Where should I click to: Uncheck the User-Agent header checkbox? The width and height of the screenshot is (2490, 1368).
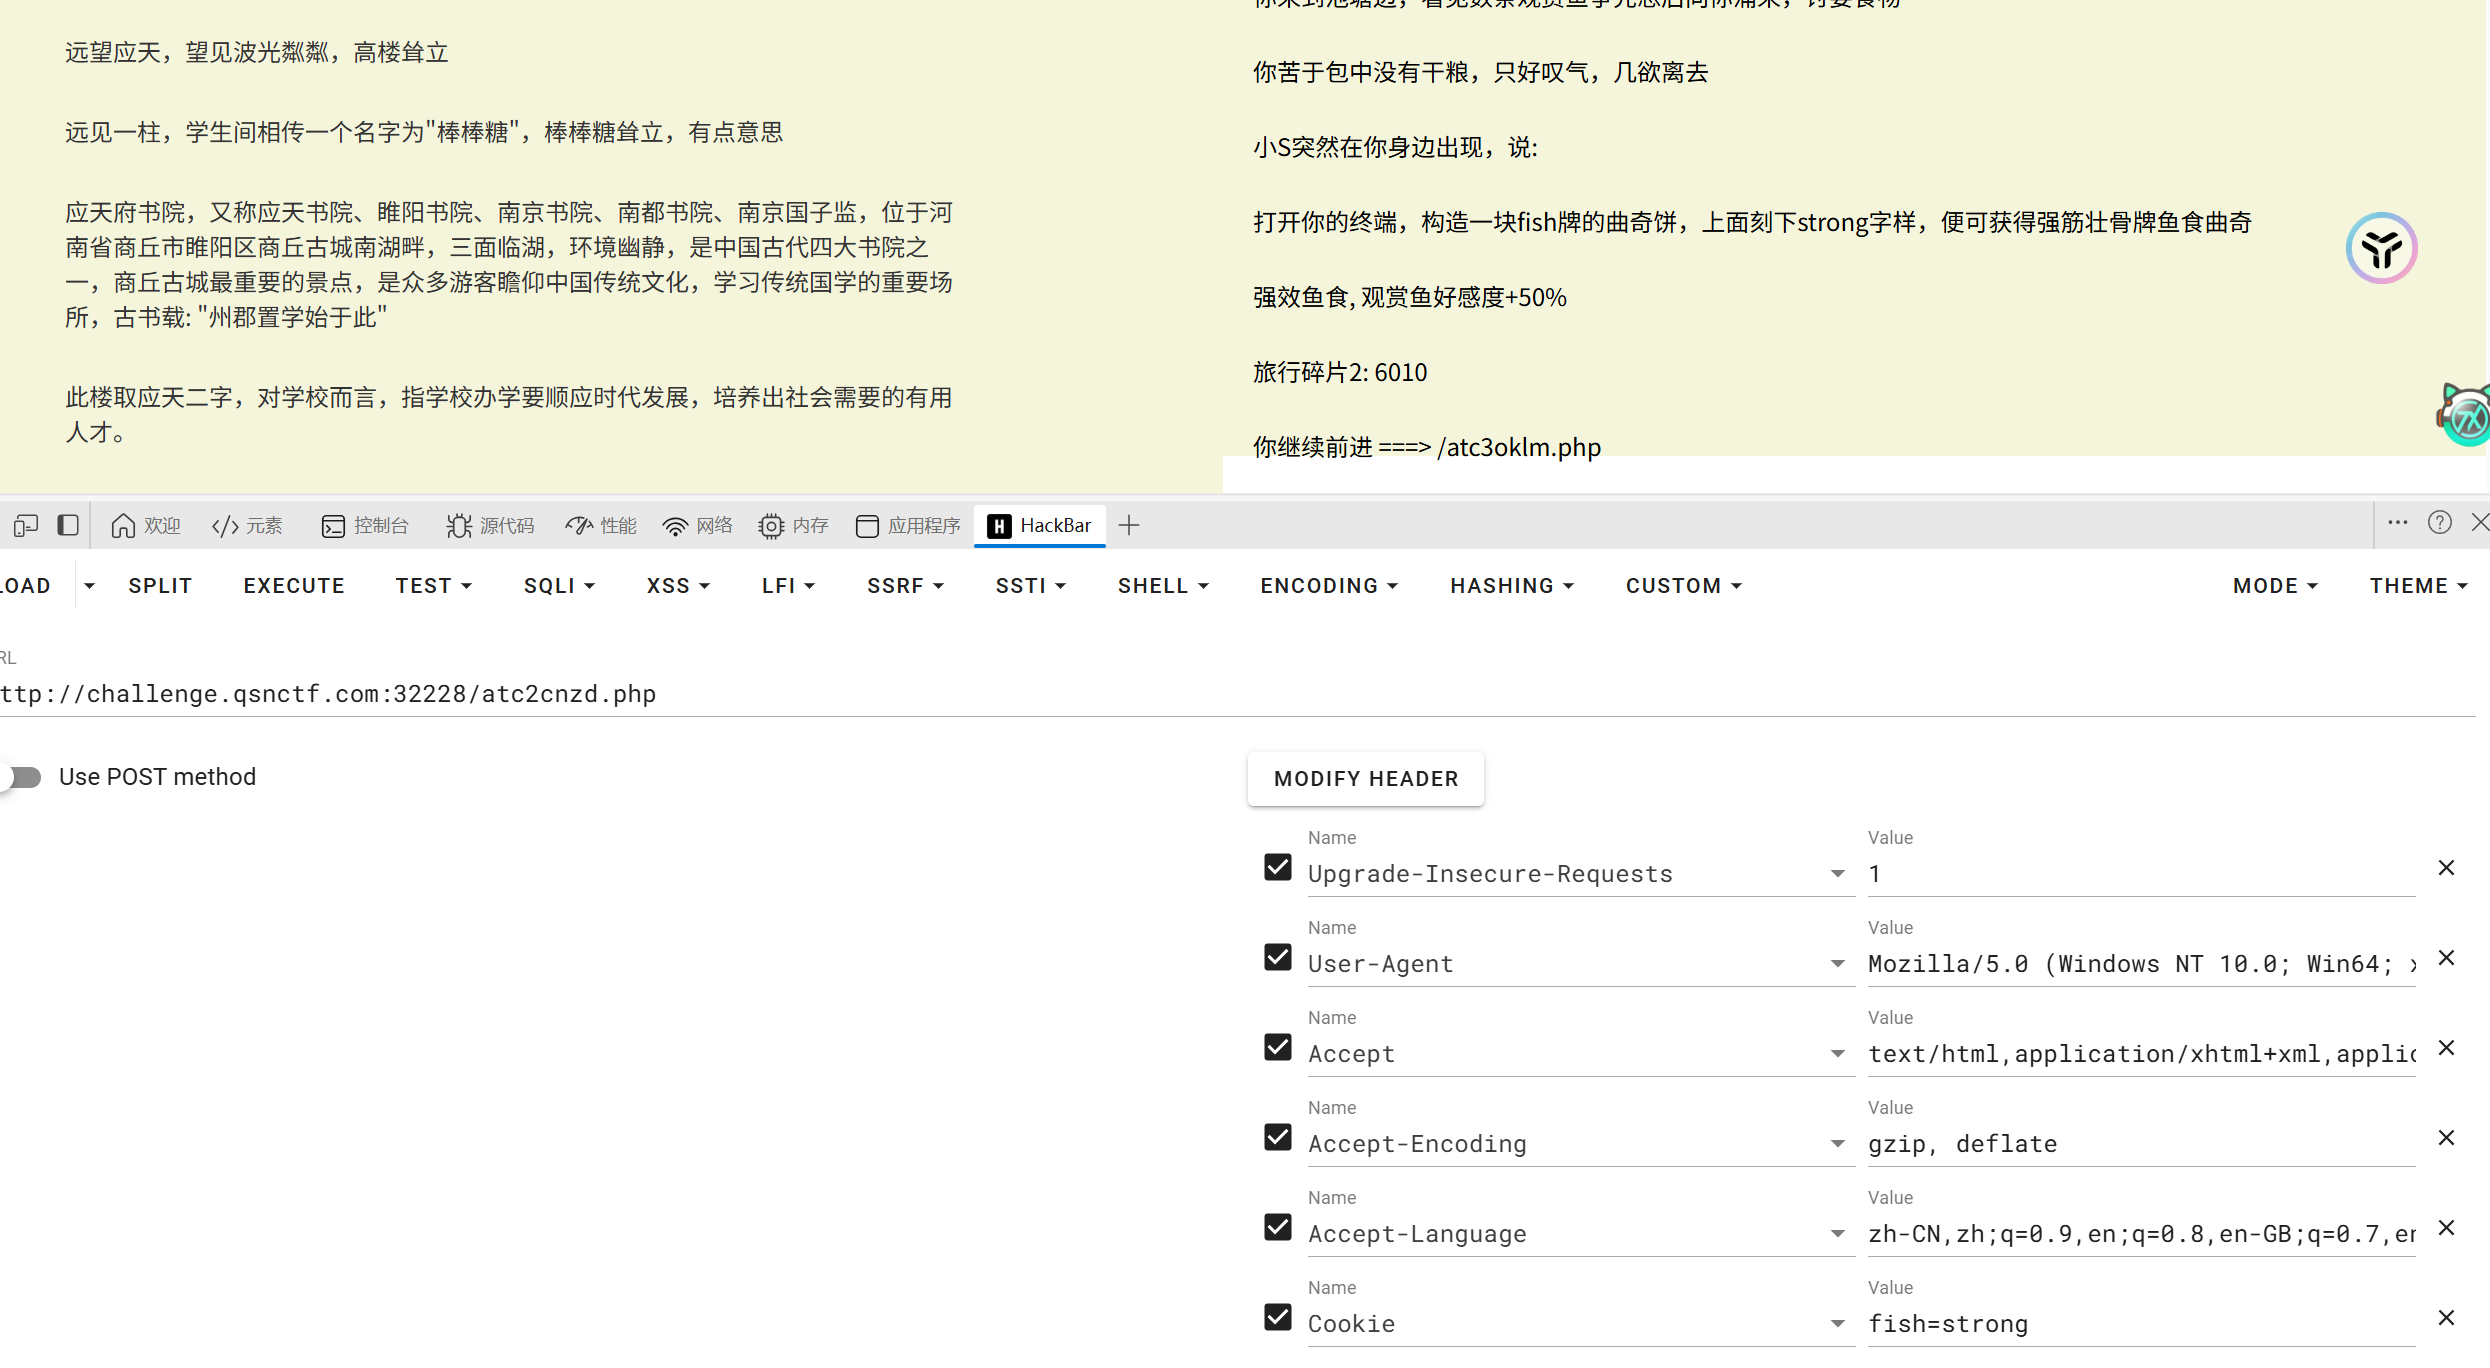tap(1278, 957)
